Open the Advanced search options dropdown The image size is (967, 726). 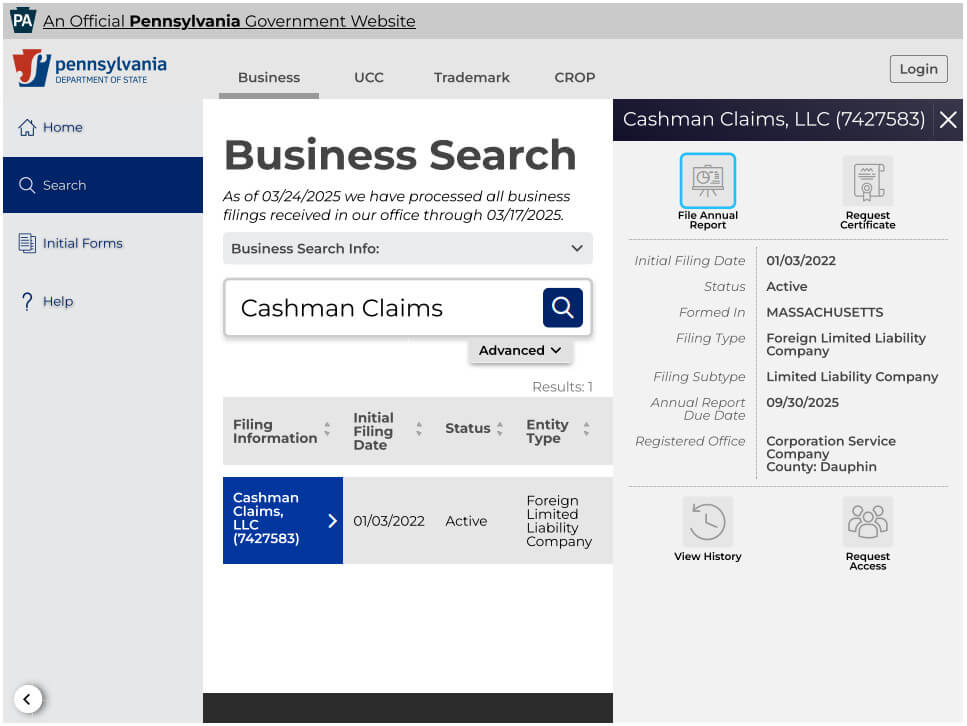tap(520, 350)
